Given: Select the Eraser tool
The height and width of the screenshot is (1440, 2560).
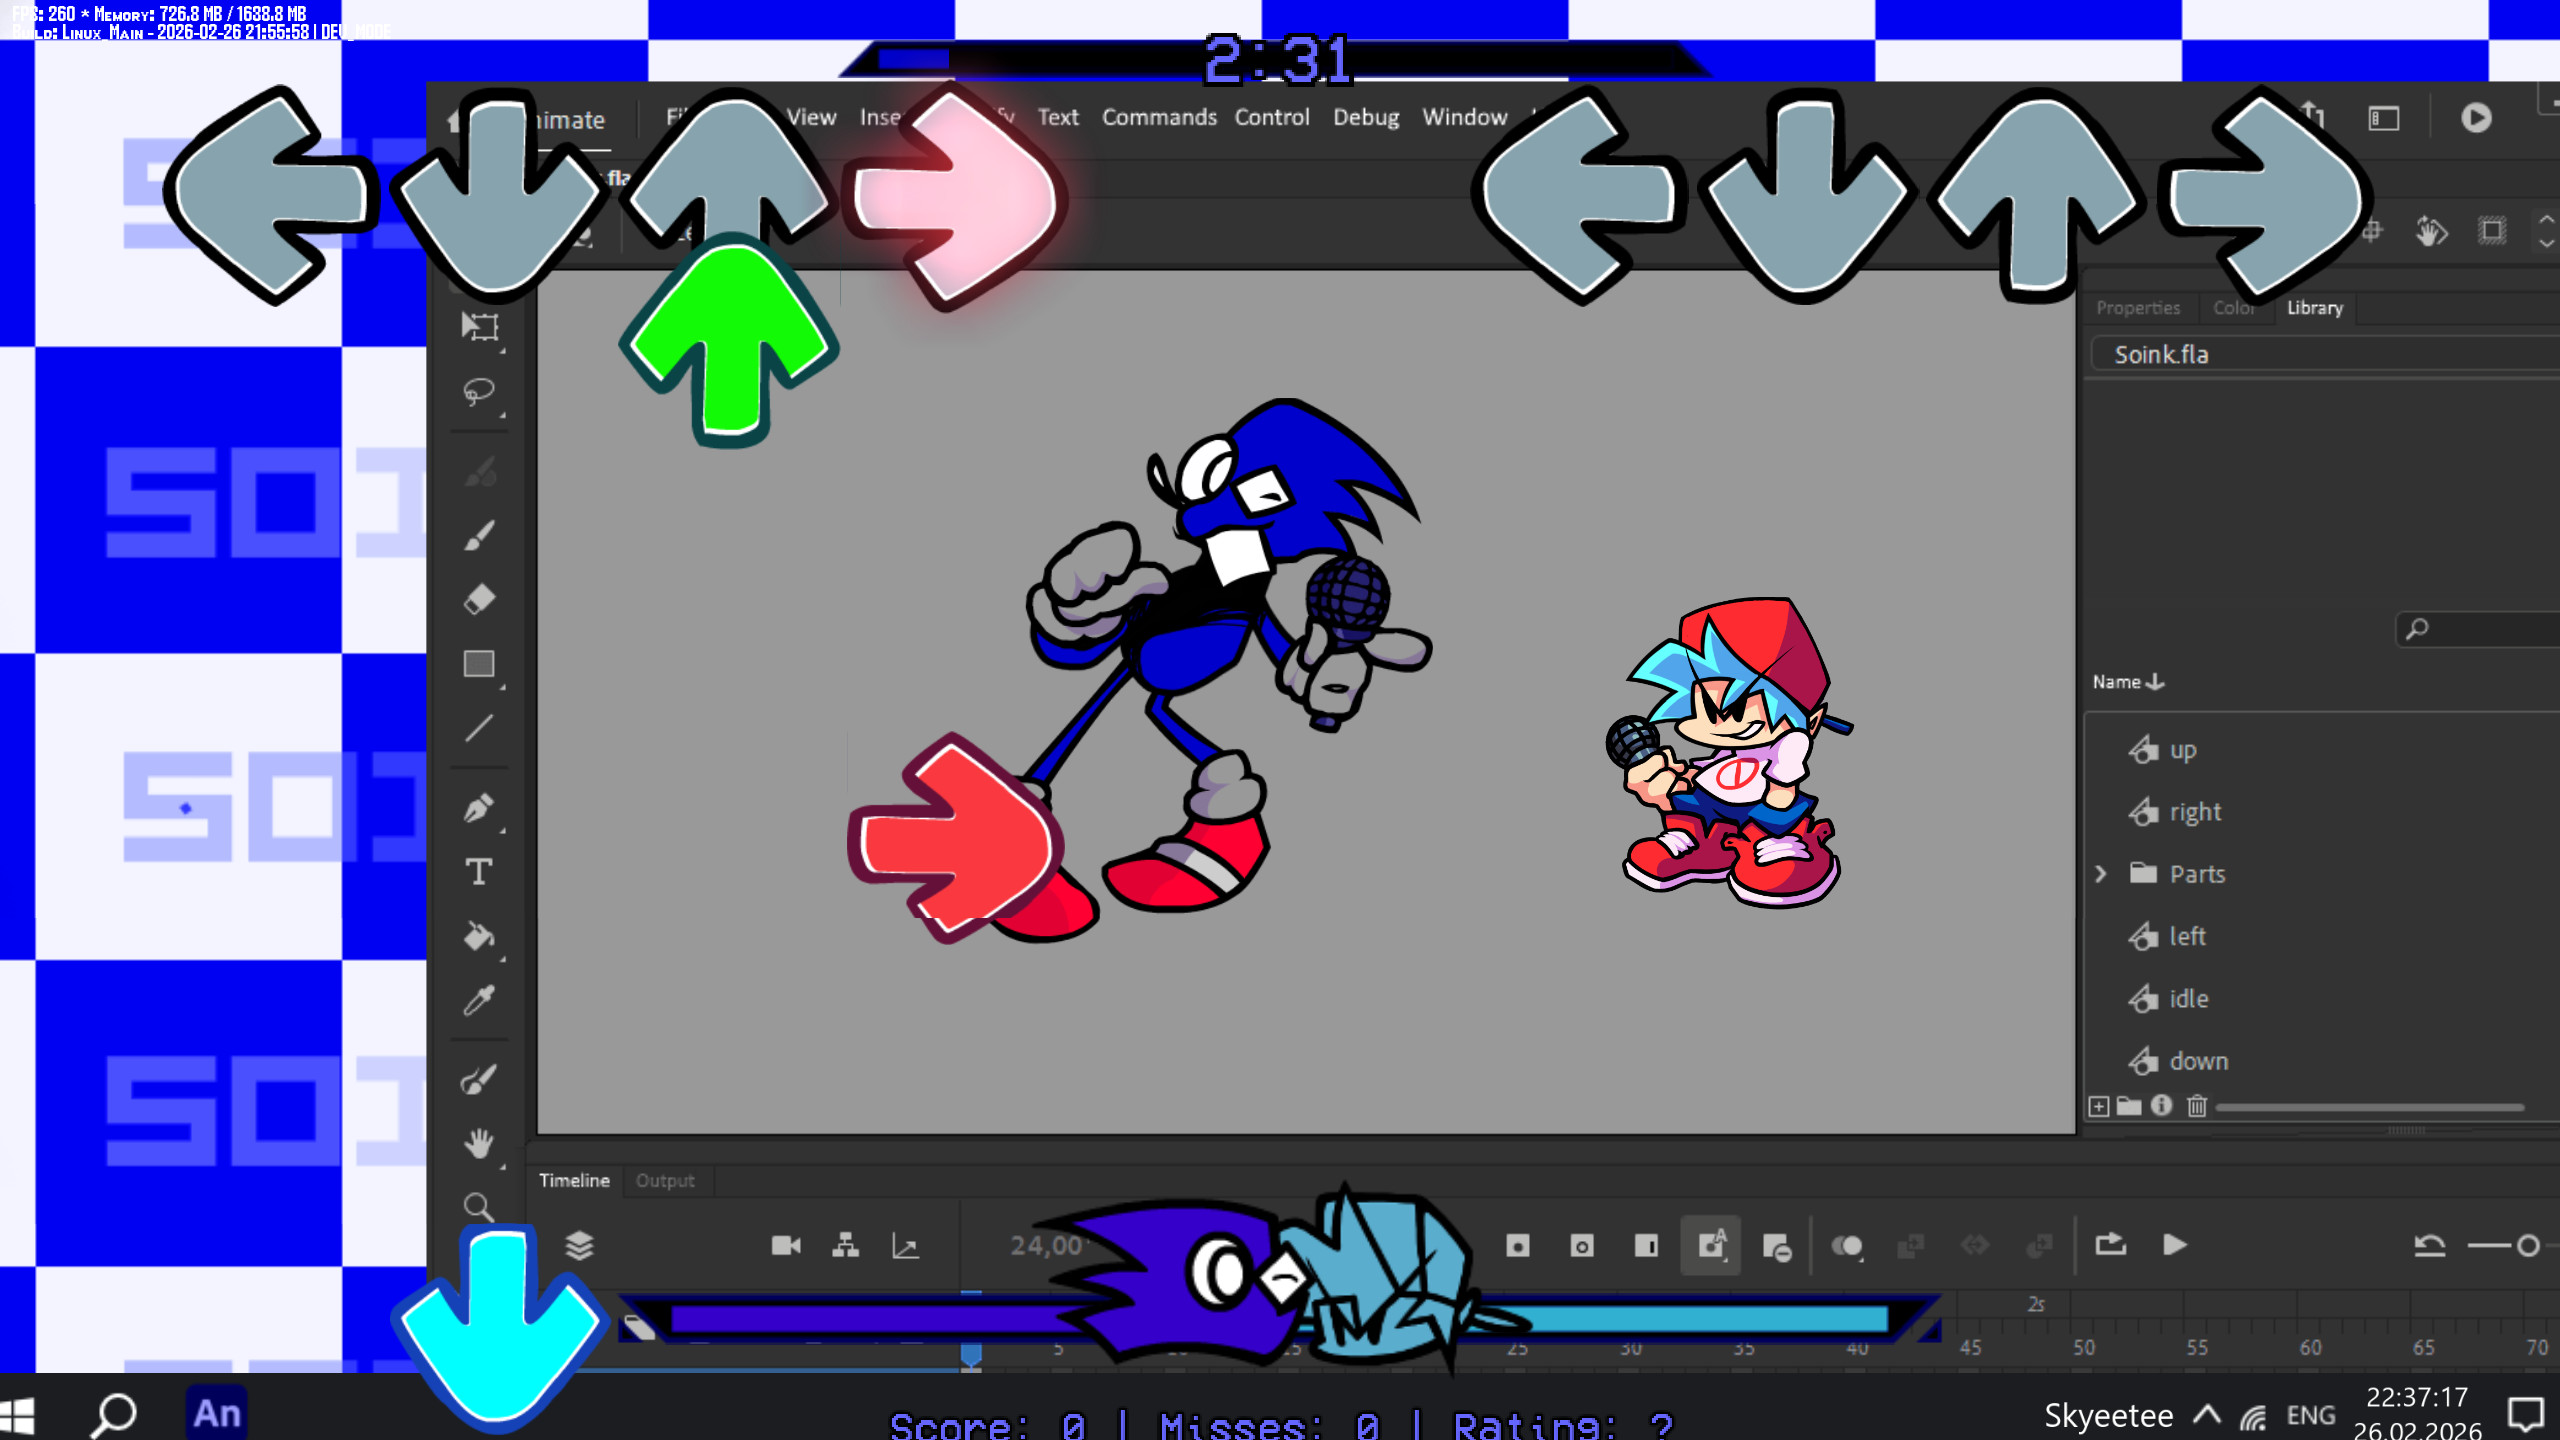Looking at the screenshot, I should click(x=479, y=599).
